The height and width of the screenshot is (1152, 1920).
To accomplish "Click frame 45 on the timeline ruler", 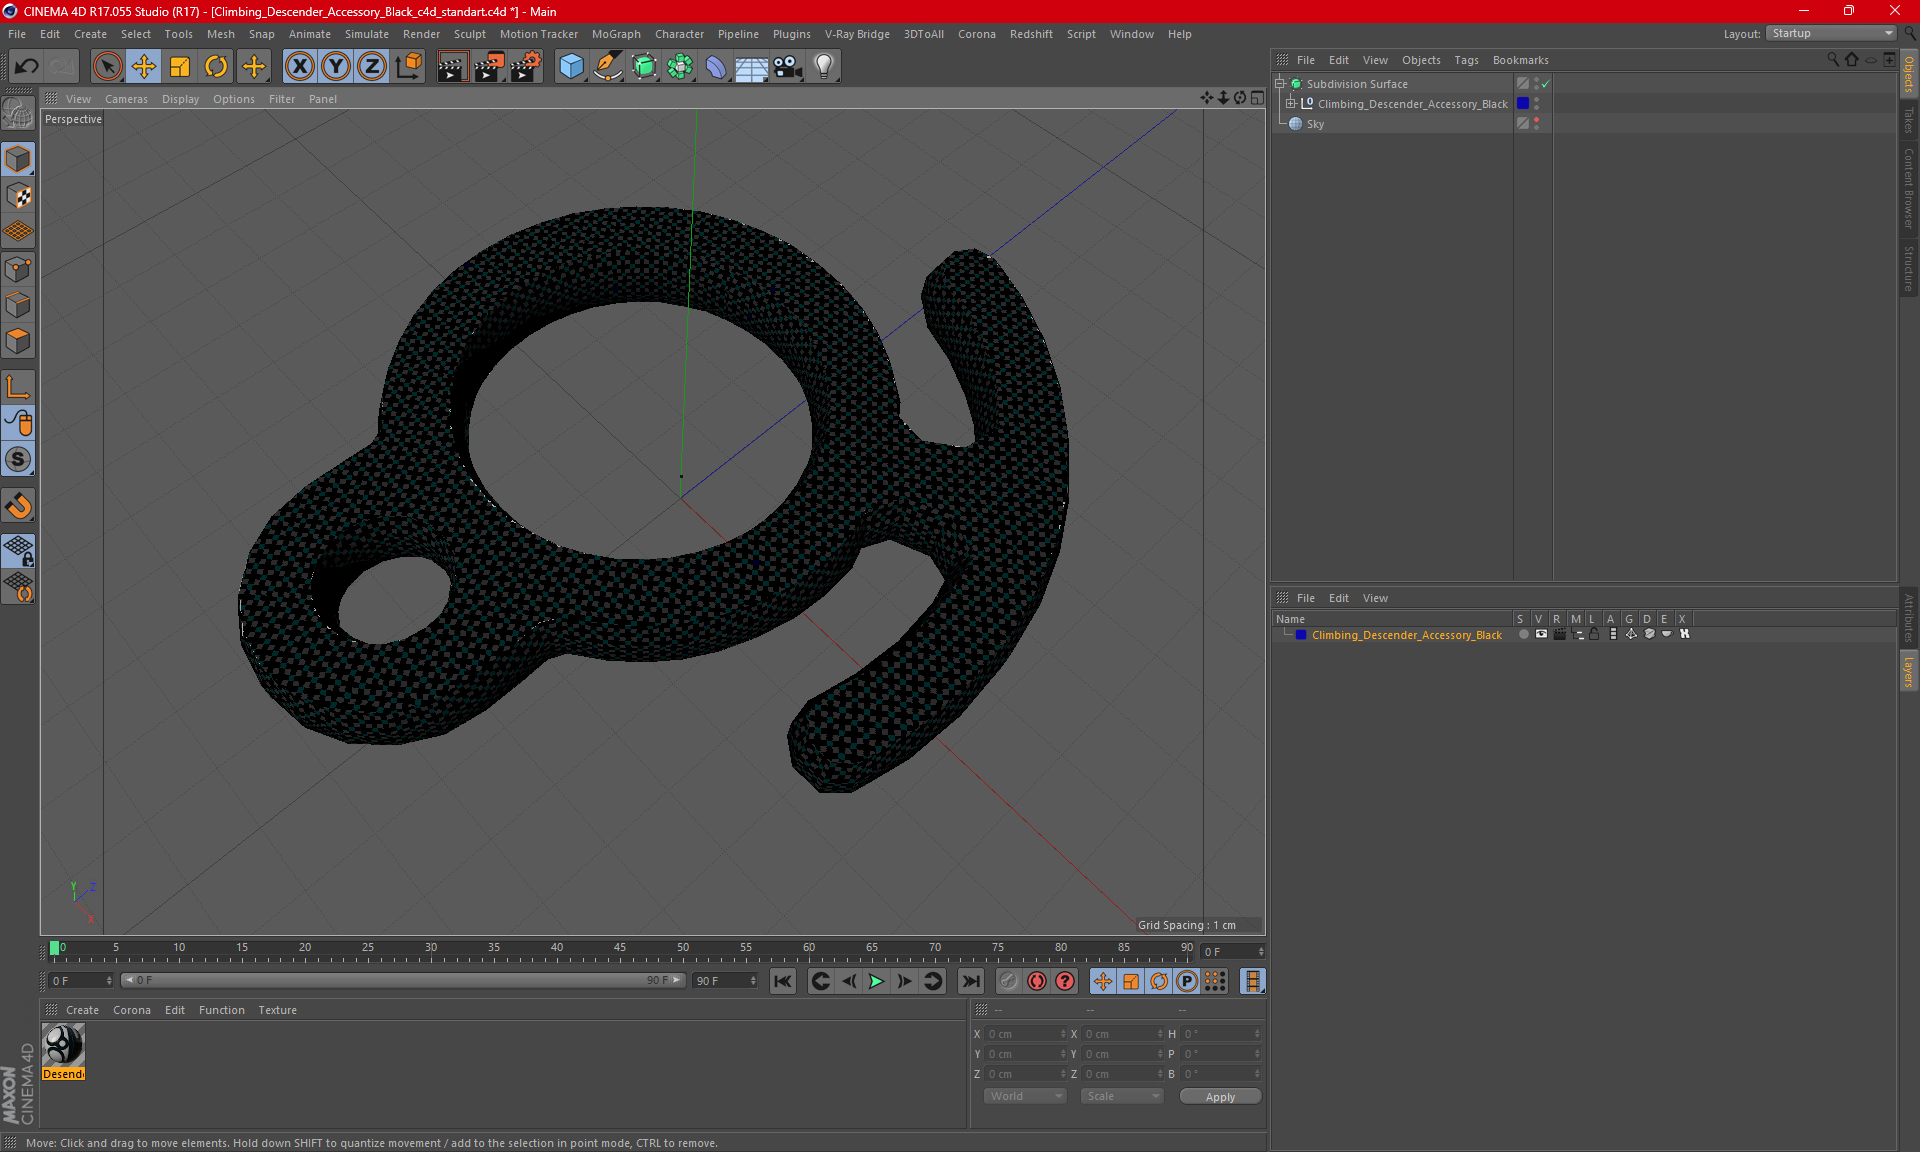I will pyautogui.click(x=620, y=948).
